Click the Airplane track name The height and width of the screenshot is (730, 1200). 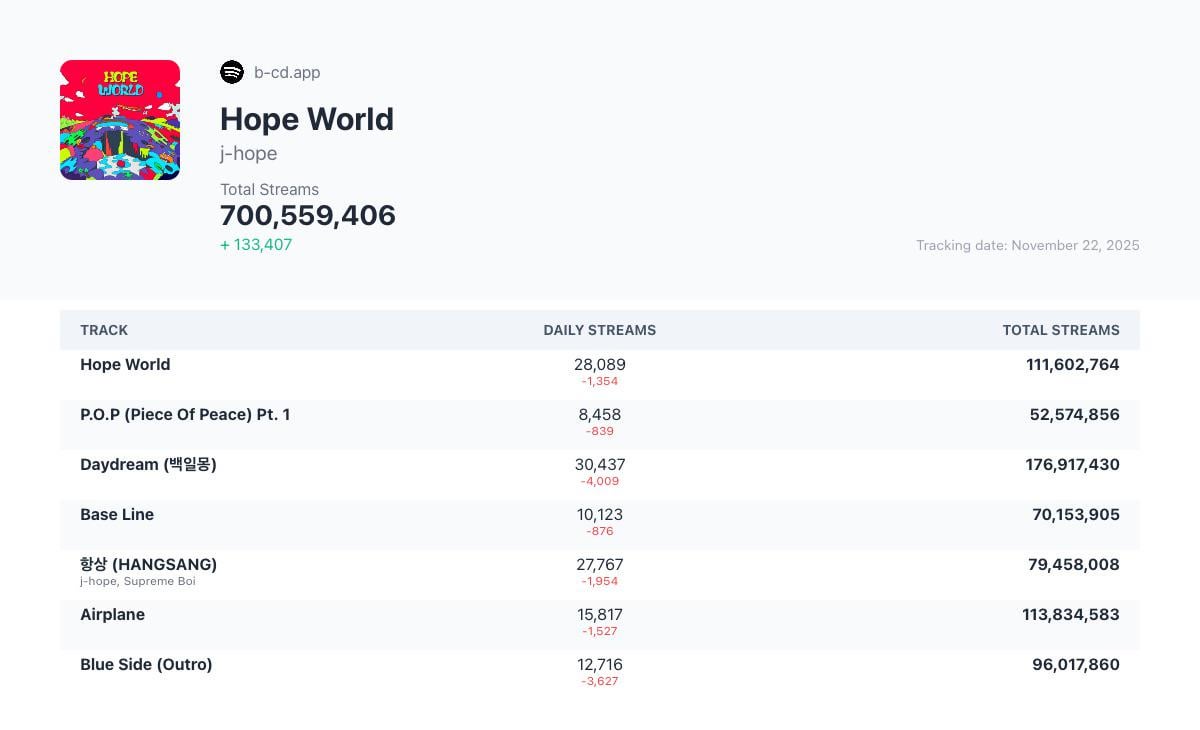[x=112, y=615]
